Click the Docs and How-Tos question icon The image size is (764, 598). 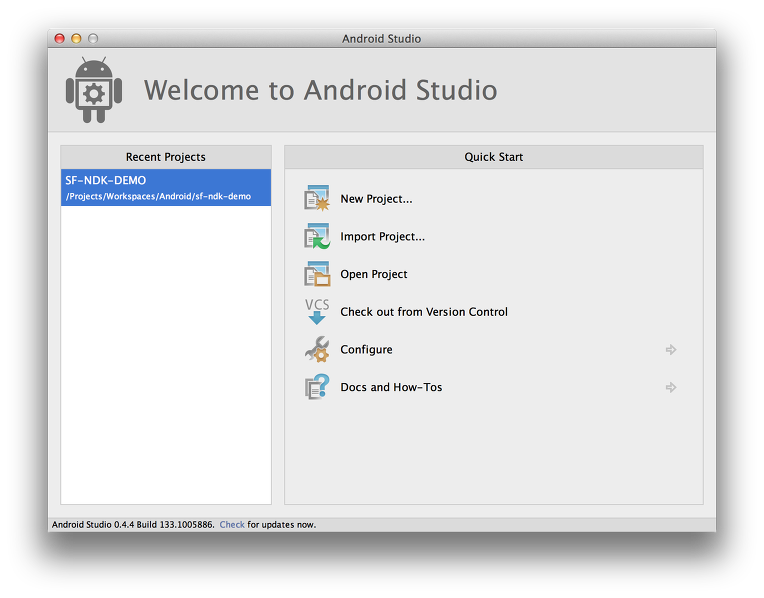click(317, 387)
